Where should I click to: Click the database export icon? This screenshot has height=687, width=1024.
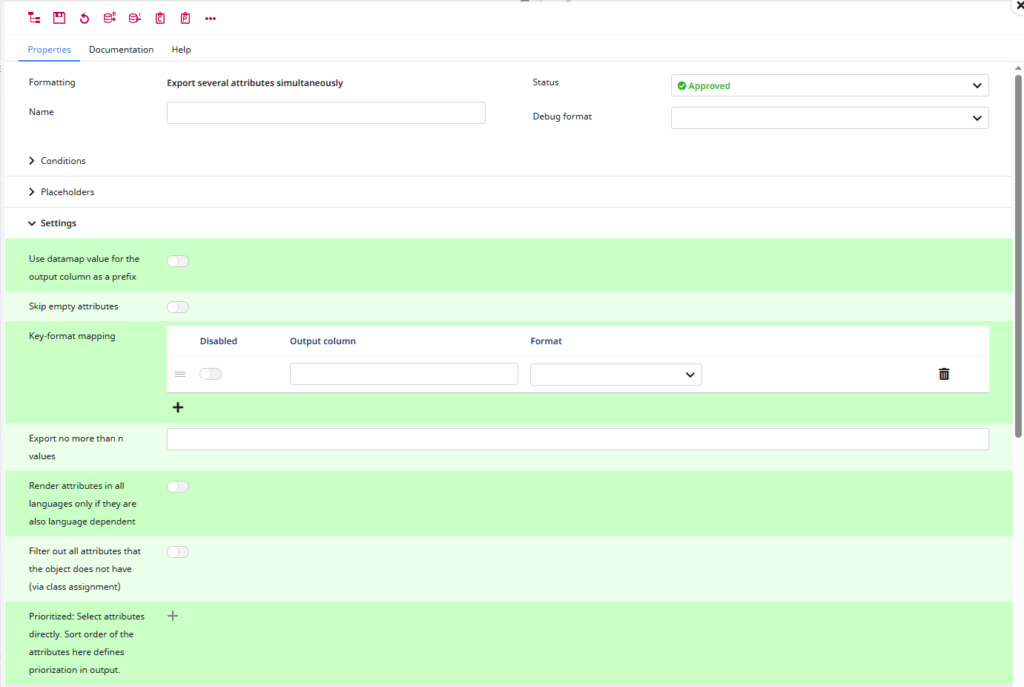click(x=111, y=17)
